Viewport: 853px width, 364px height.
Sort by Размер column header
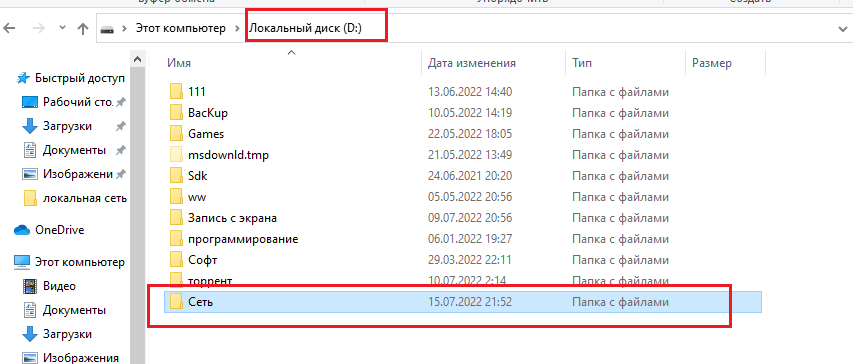[x=712, y=63]
